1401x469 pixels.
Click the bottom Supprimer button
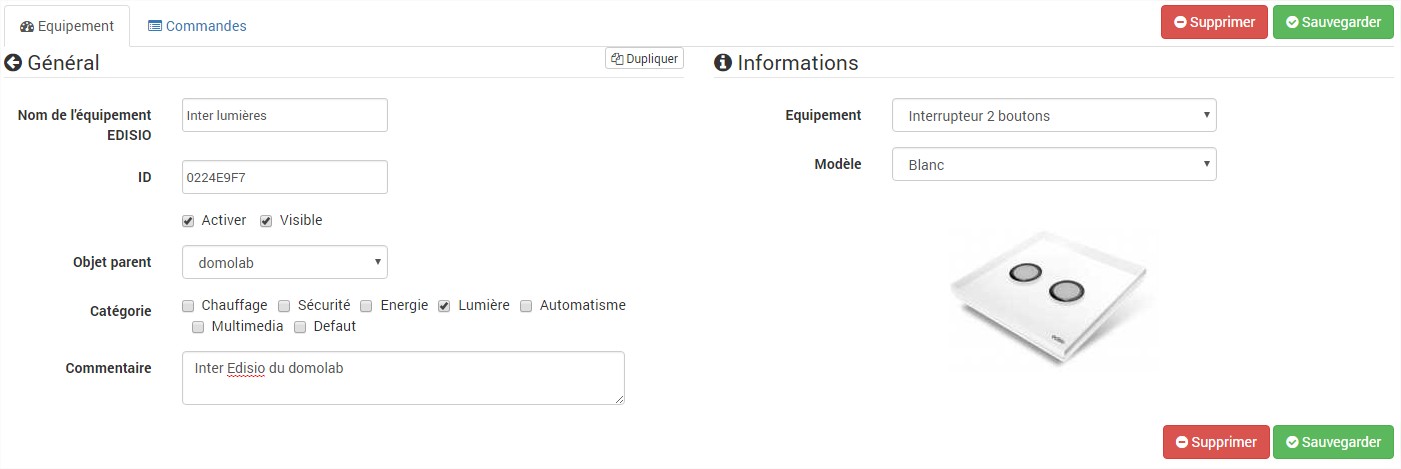(x=1216, y=442)
